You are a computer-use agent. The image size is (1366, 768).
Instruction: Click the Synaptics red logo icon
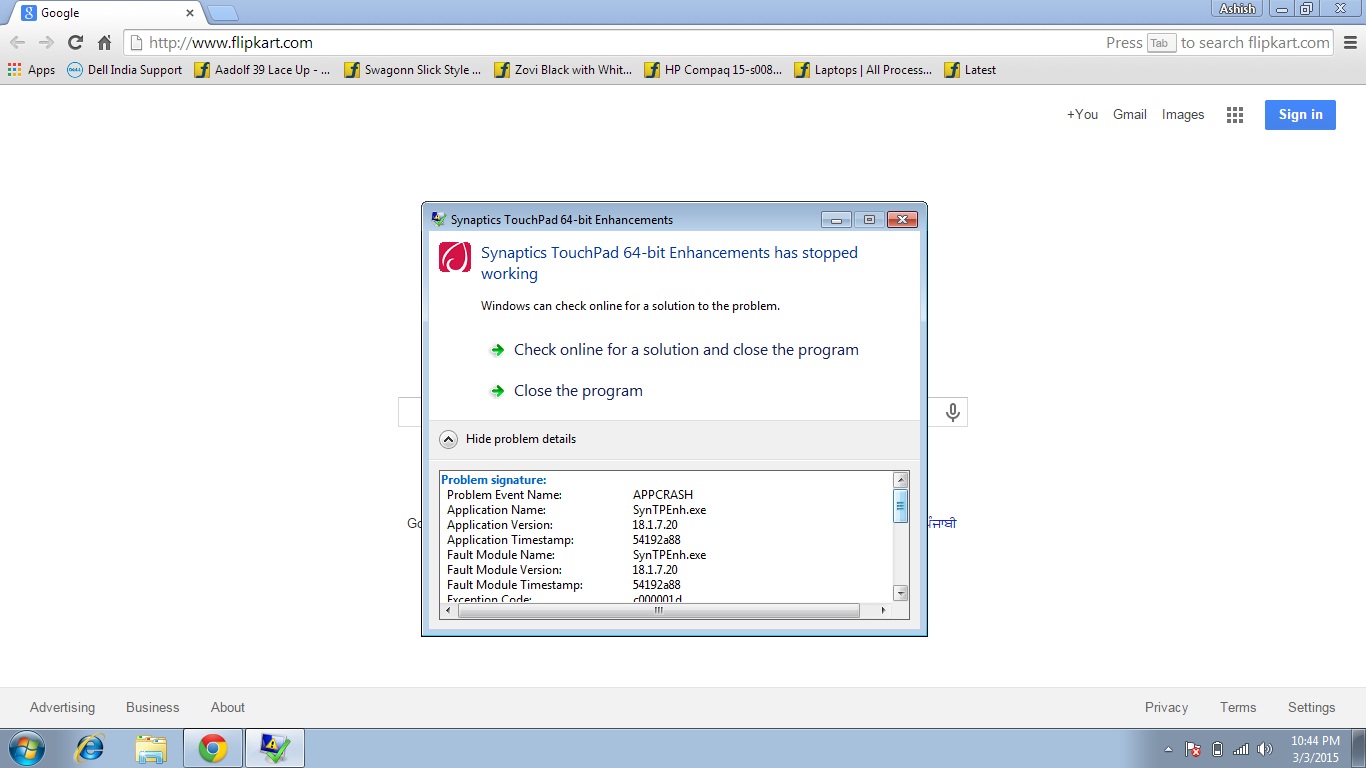point(455,257)
